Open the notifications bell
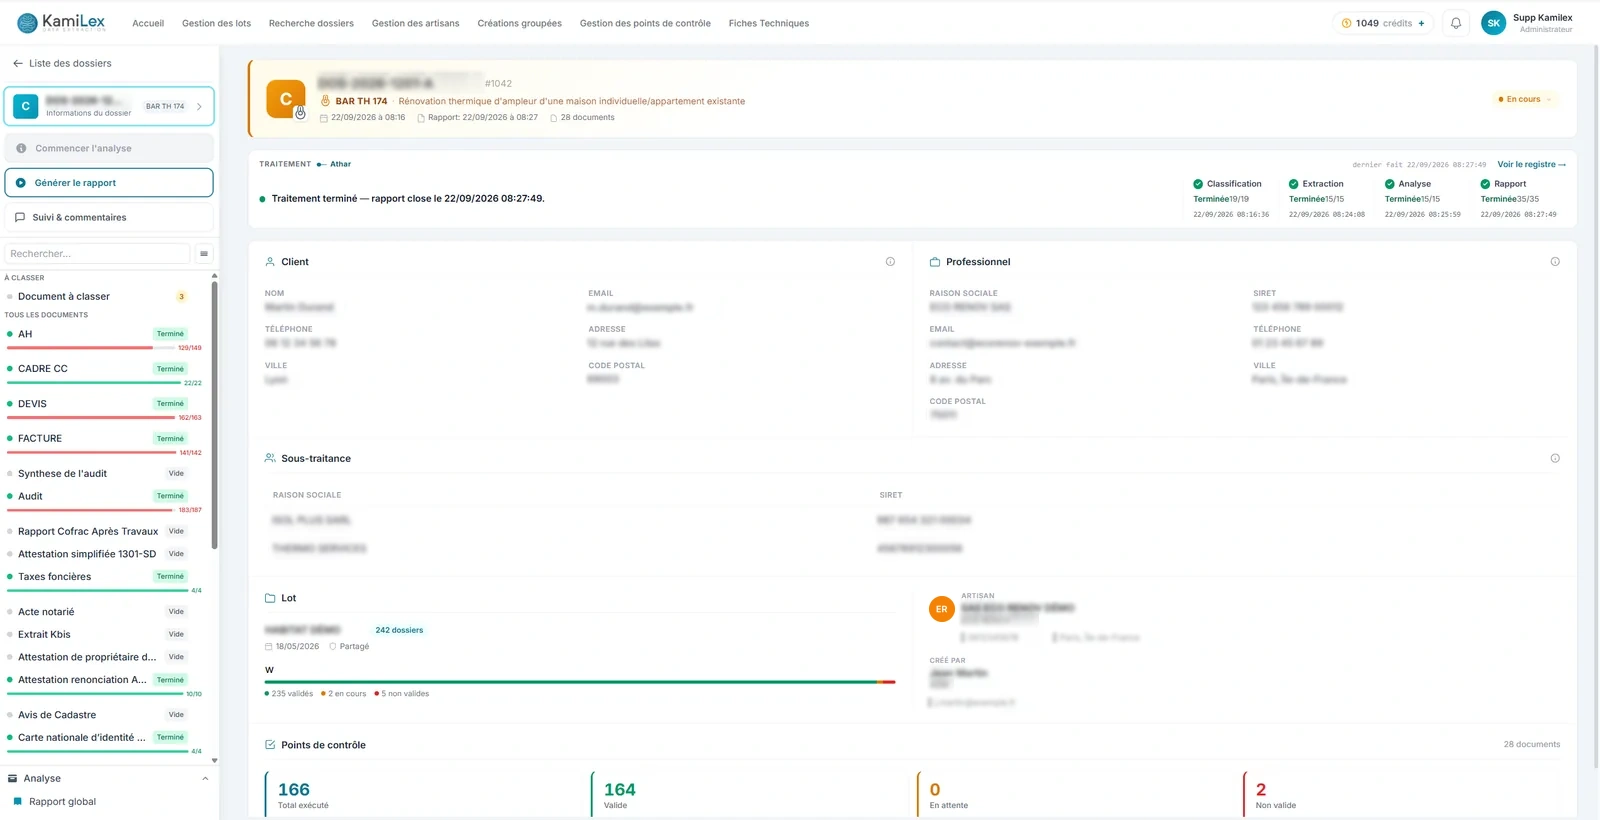The width and height of the screenshot is (1600, 820). [1456, 23]
